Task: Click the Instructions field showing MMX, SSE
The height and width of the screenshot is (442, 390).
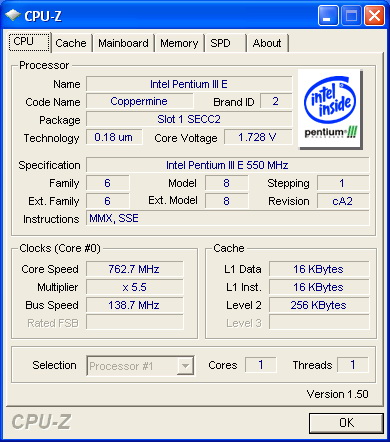Action: [228, 218]
